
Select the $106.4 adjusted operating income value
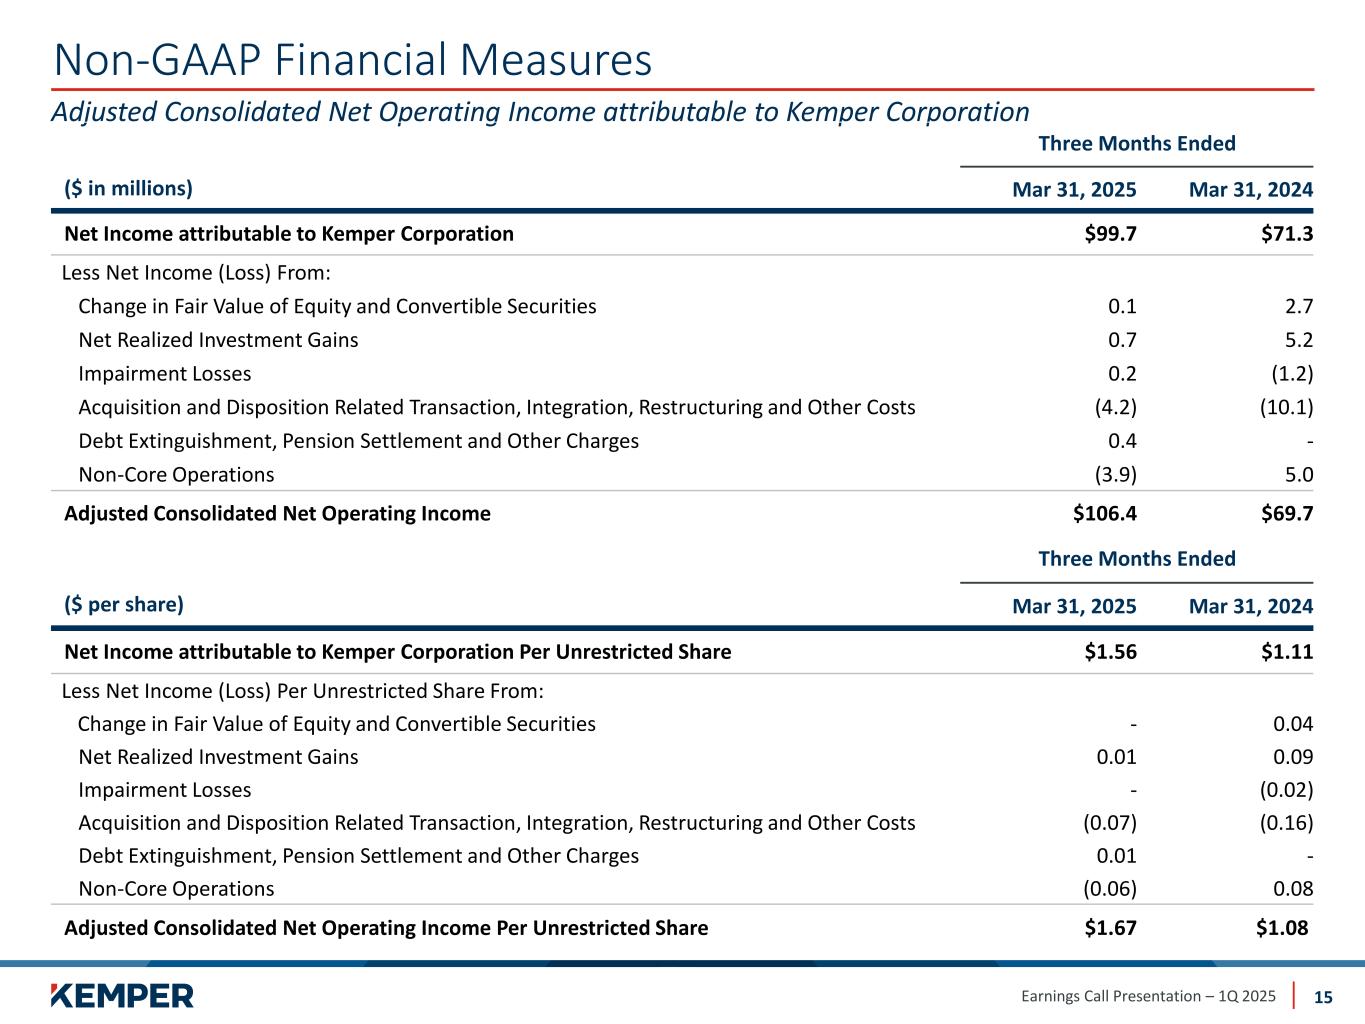pos(1104,514)
